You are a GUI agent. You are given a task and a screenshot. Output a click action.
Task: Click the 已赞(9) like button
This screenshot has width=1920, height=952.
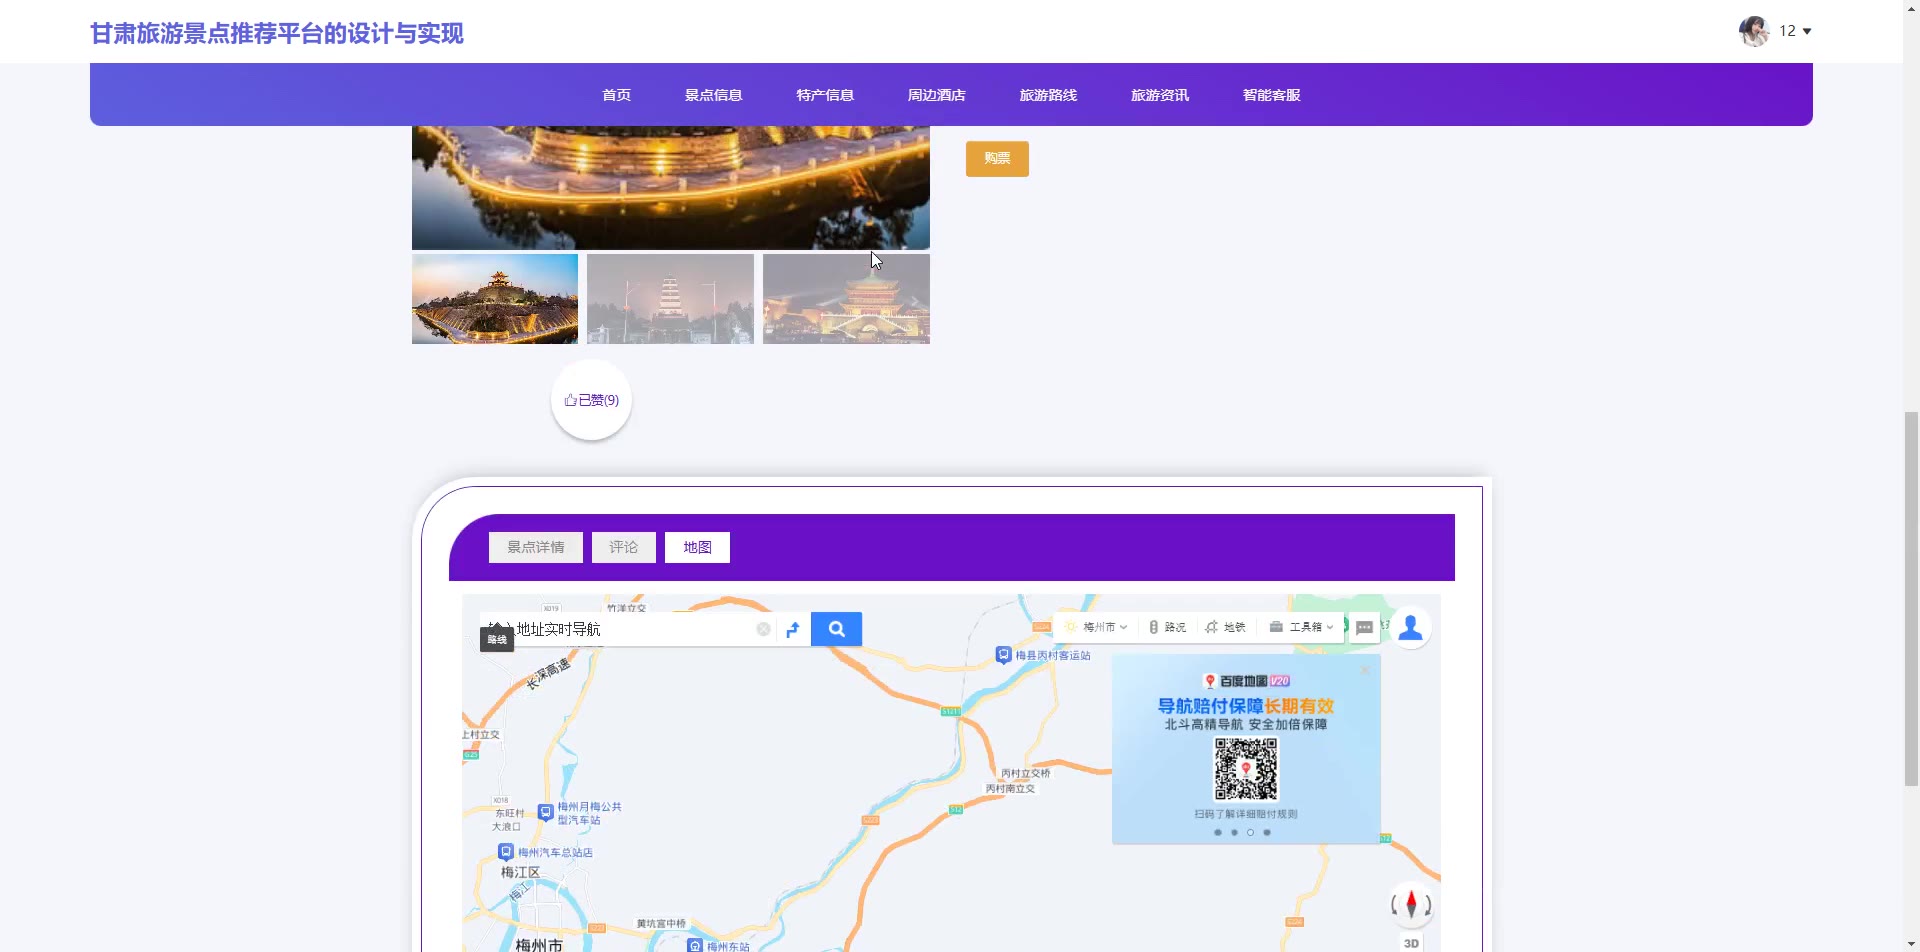[591, 400]
